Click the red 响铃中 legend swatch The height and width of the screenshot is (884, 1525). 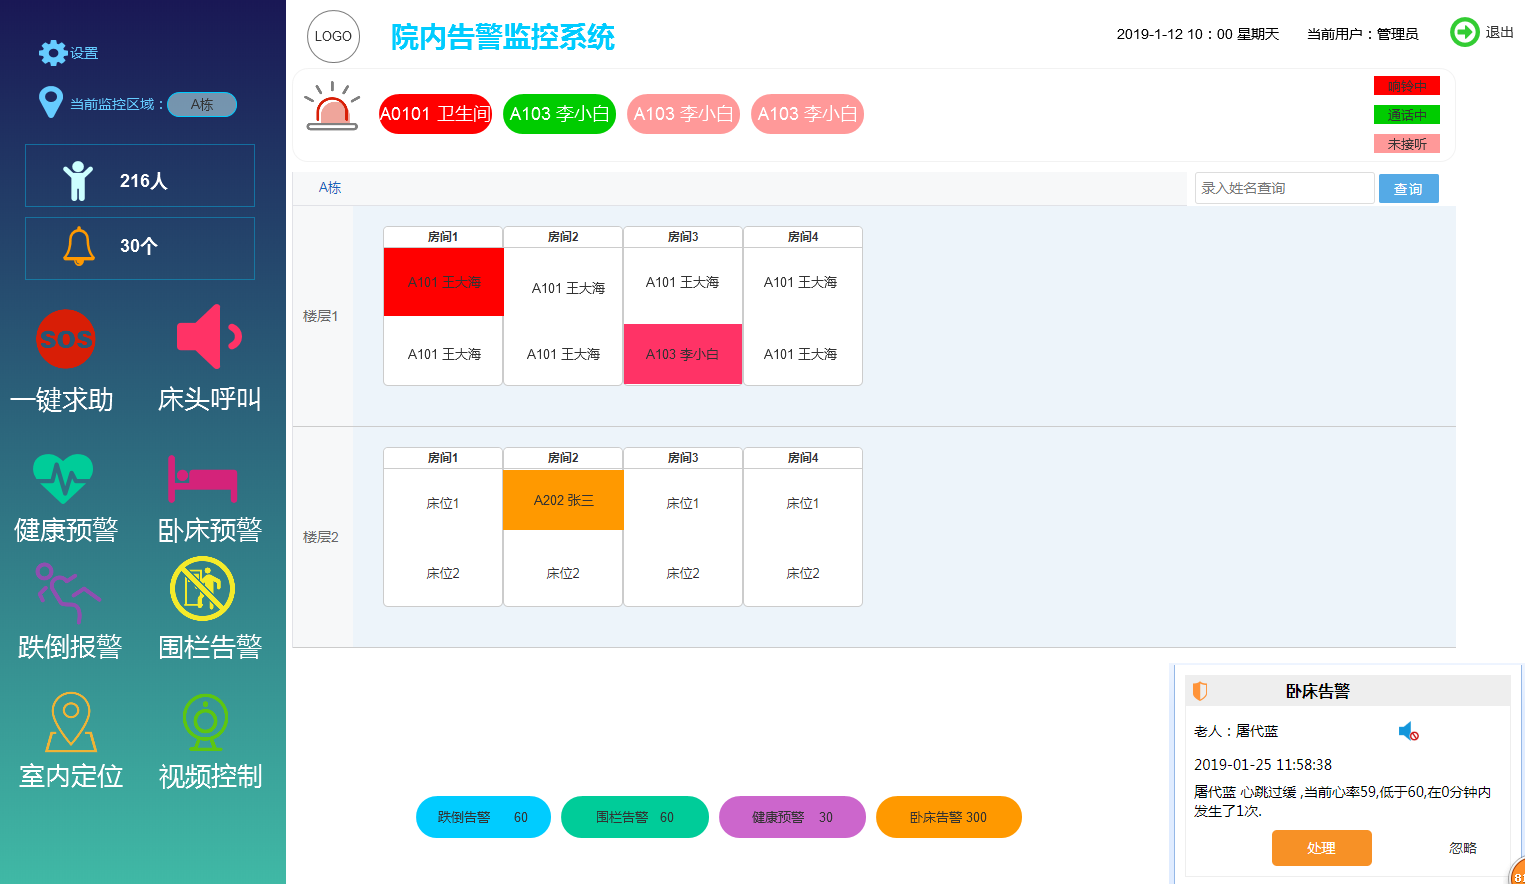tap(1407, 86)
